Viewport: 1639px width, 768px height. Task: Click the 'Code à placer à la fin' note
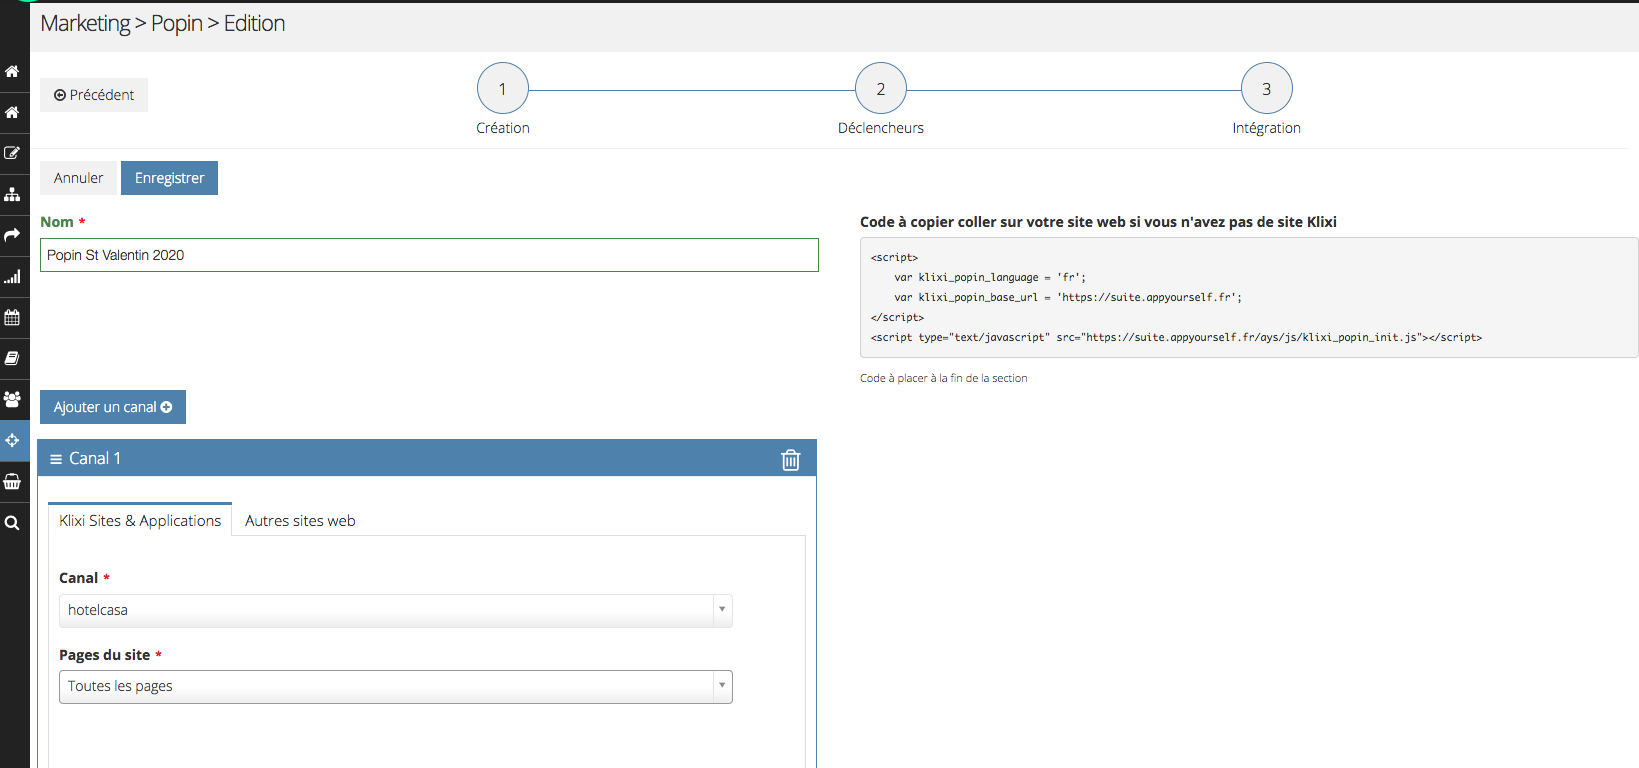click(x=943, y=378)
